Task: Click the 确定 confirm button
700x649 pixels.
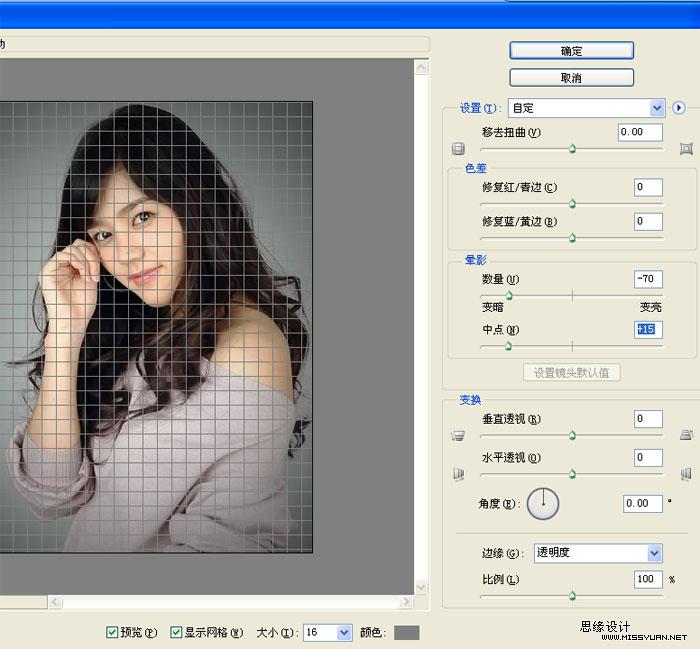Action: [571, 51]
